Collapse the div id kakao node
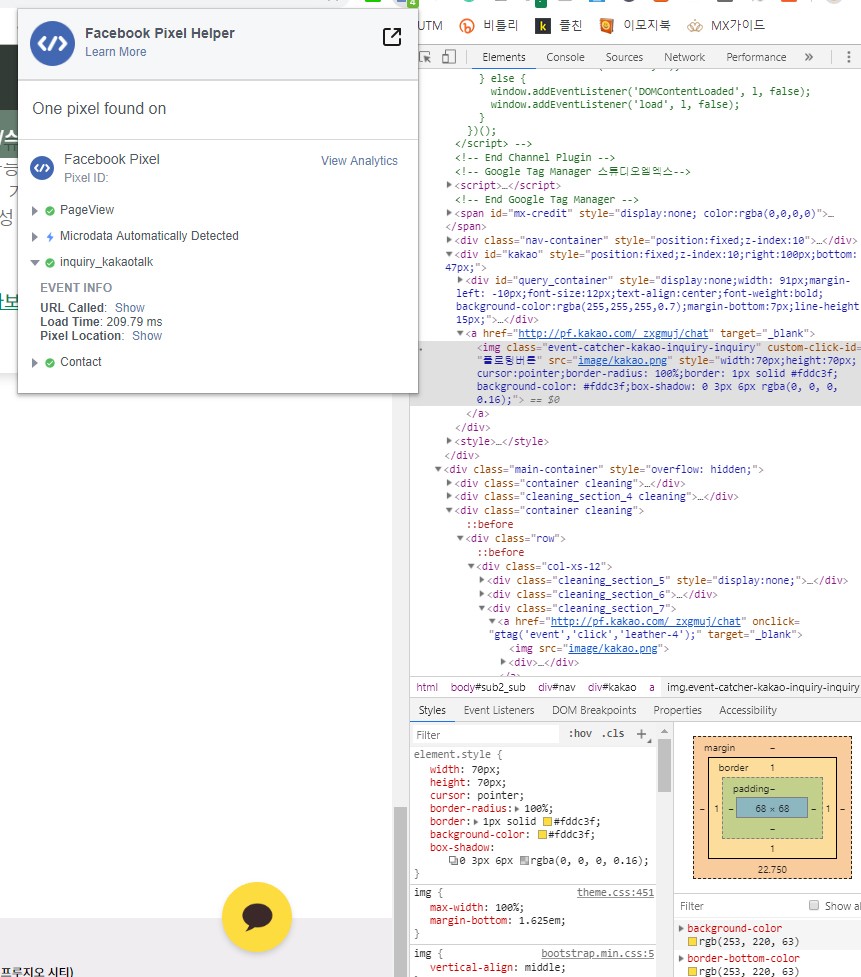The width and height of the screenshot is (861, 977). coord(449,254)
